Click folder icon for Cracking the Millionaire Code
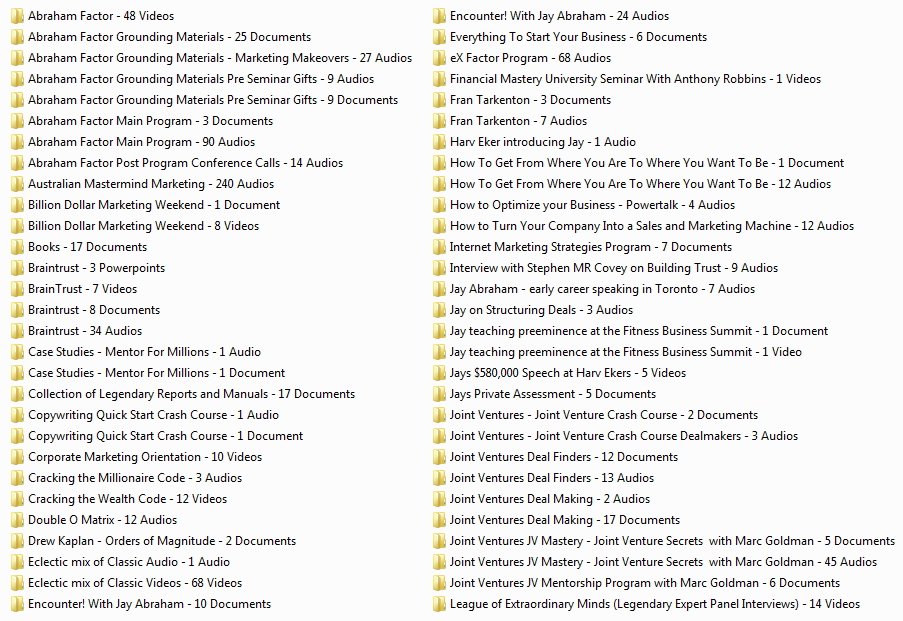This screenshot has height=621, width=903. pos(17,478)
